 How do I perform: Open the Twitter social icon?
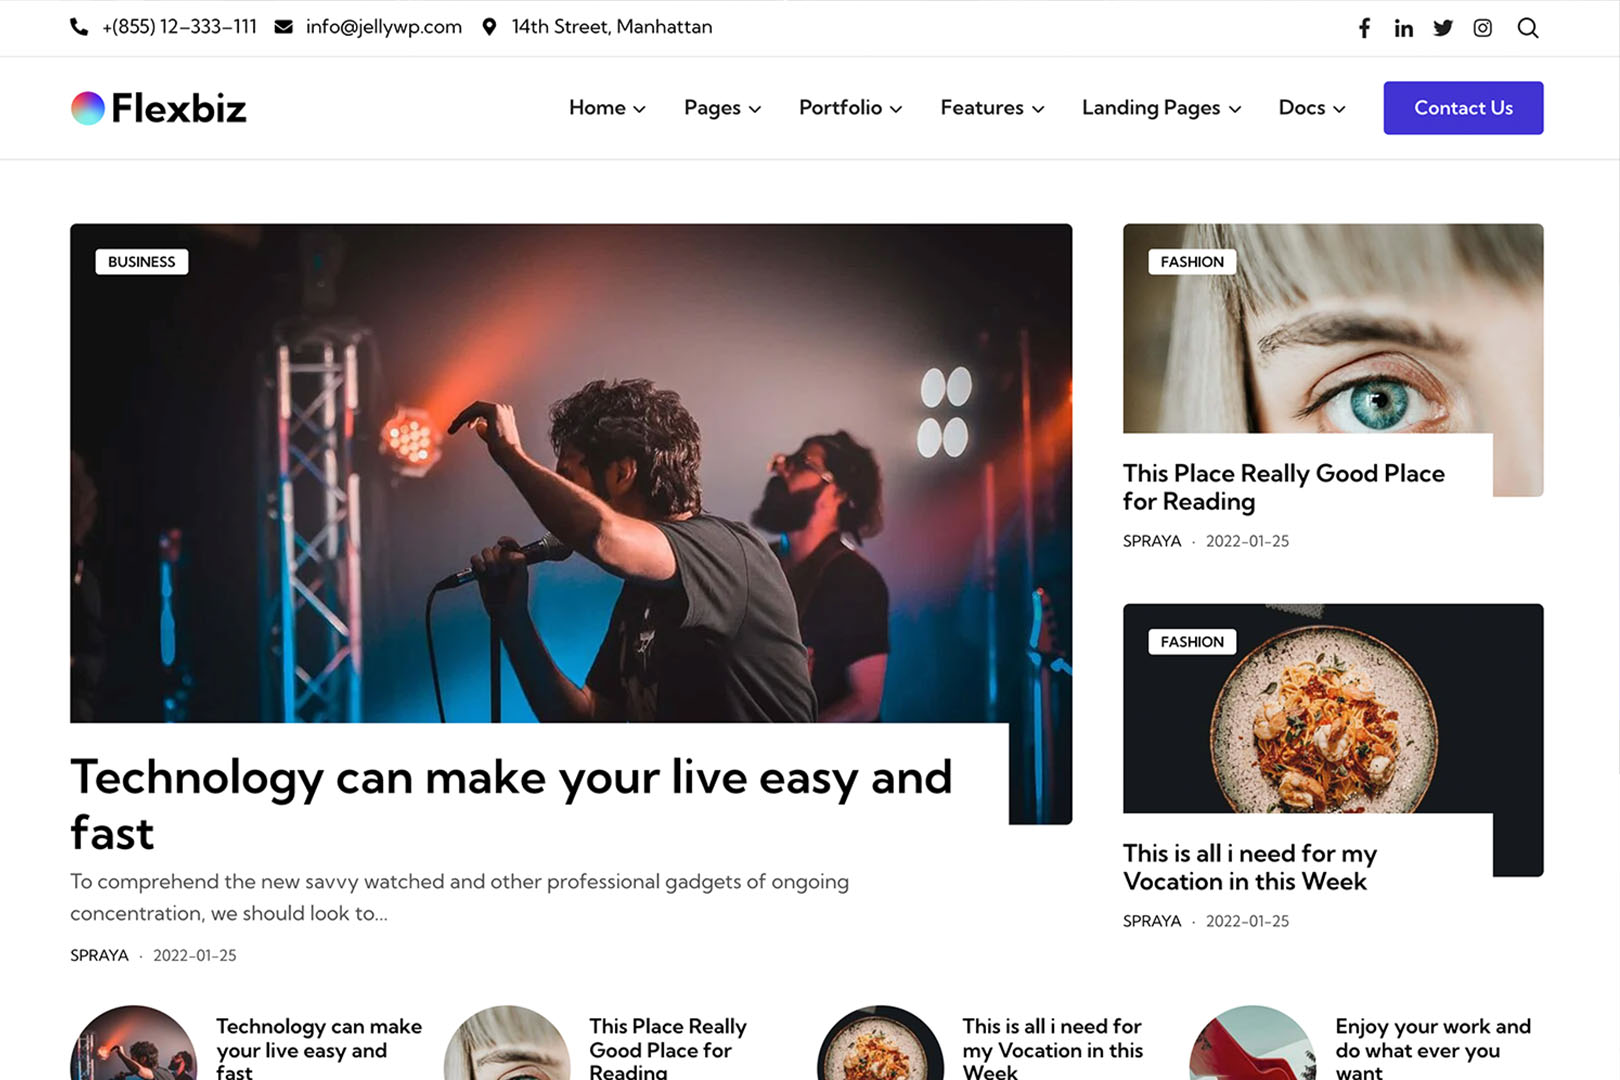click(1442, 28)
